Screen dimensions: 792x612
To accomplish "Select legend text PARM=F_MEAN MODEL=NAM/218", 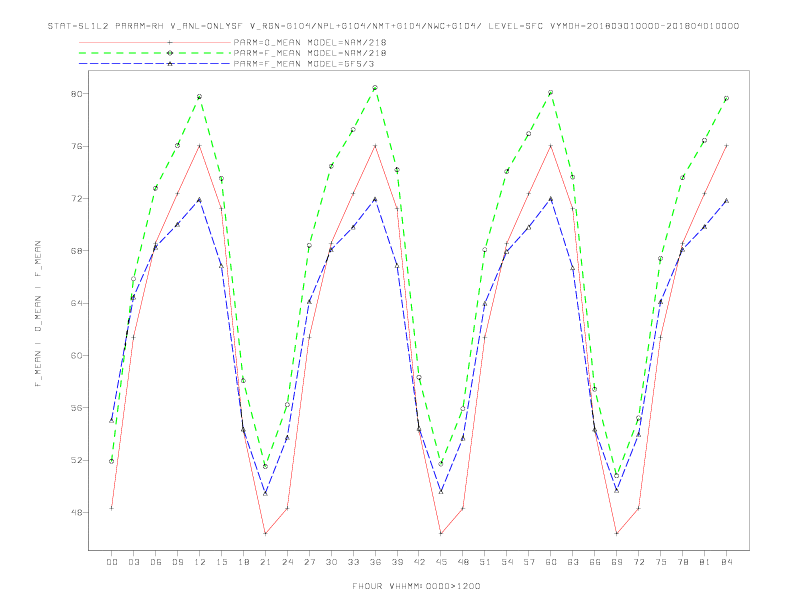I will click(x=310, y=53).
